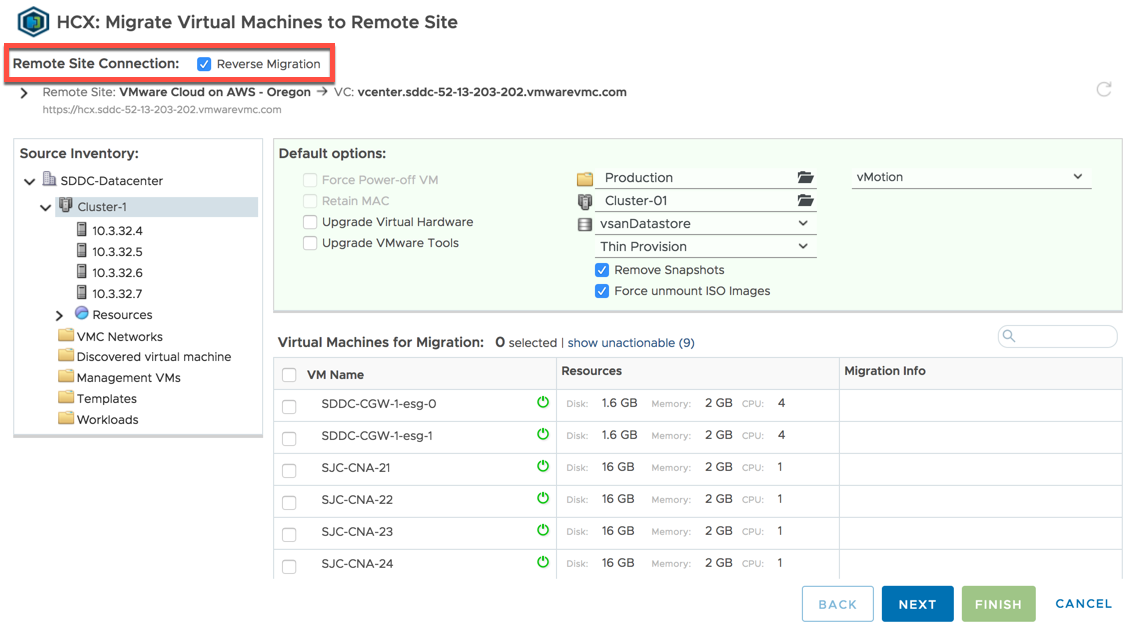Click the Resources pool icon
The width and height of the screenshot is (1137, 630).
82,314
